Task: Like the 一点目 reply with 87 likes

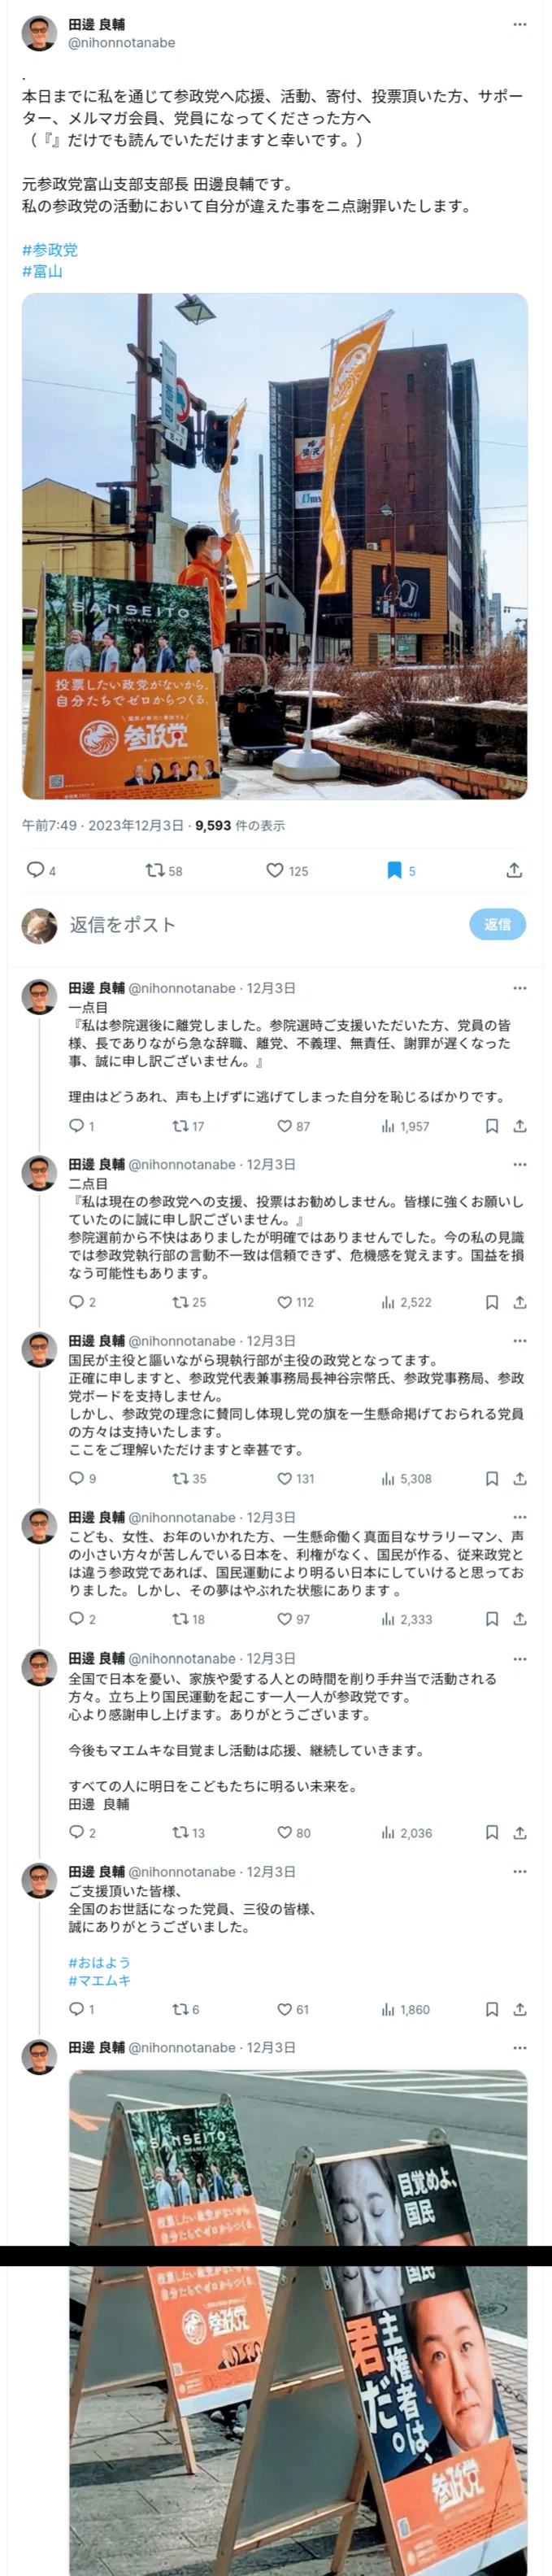Action: [x=293, y=1126]
